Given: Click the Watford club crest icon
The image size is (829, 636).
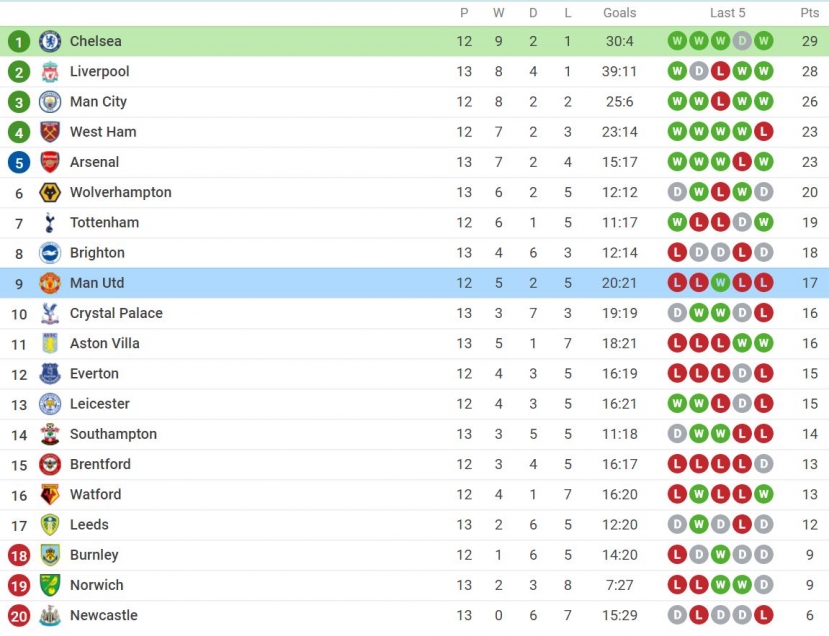Looking at the screenshot, I should (50, 494).
